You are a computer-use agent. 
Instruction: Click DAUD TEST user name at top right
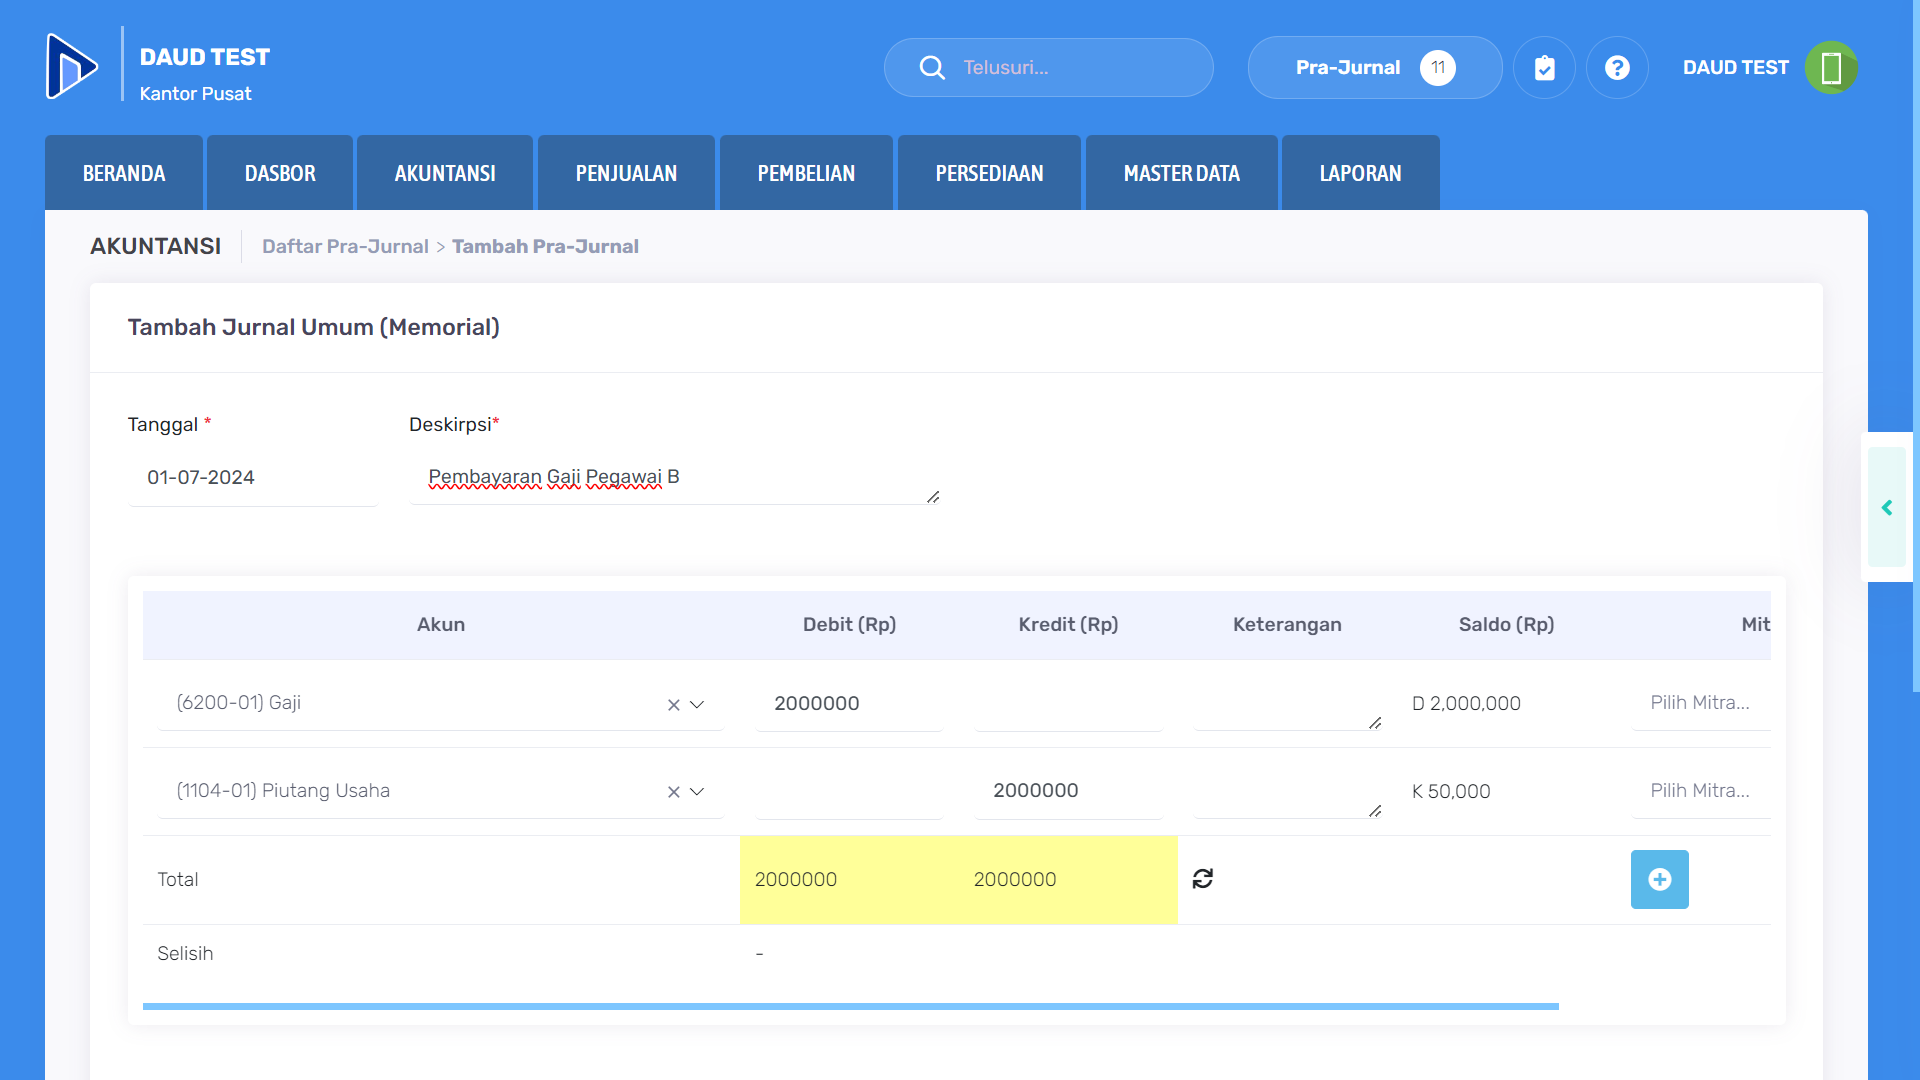(1735, 67)
